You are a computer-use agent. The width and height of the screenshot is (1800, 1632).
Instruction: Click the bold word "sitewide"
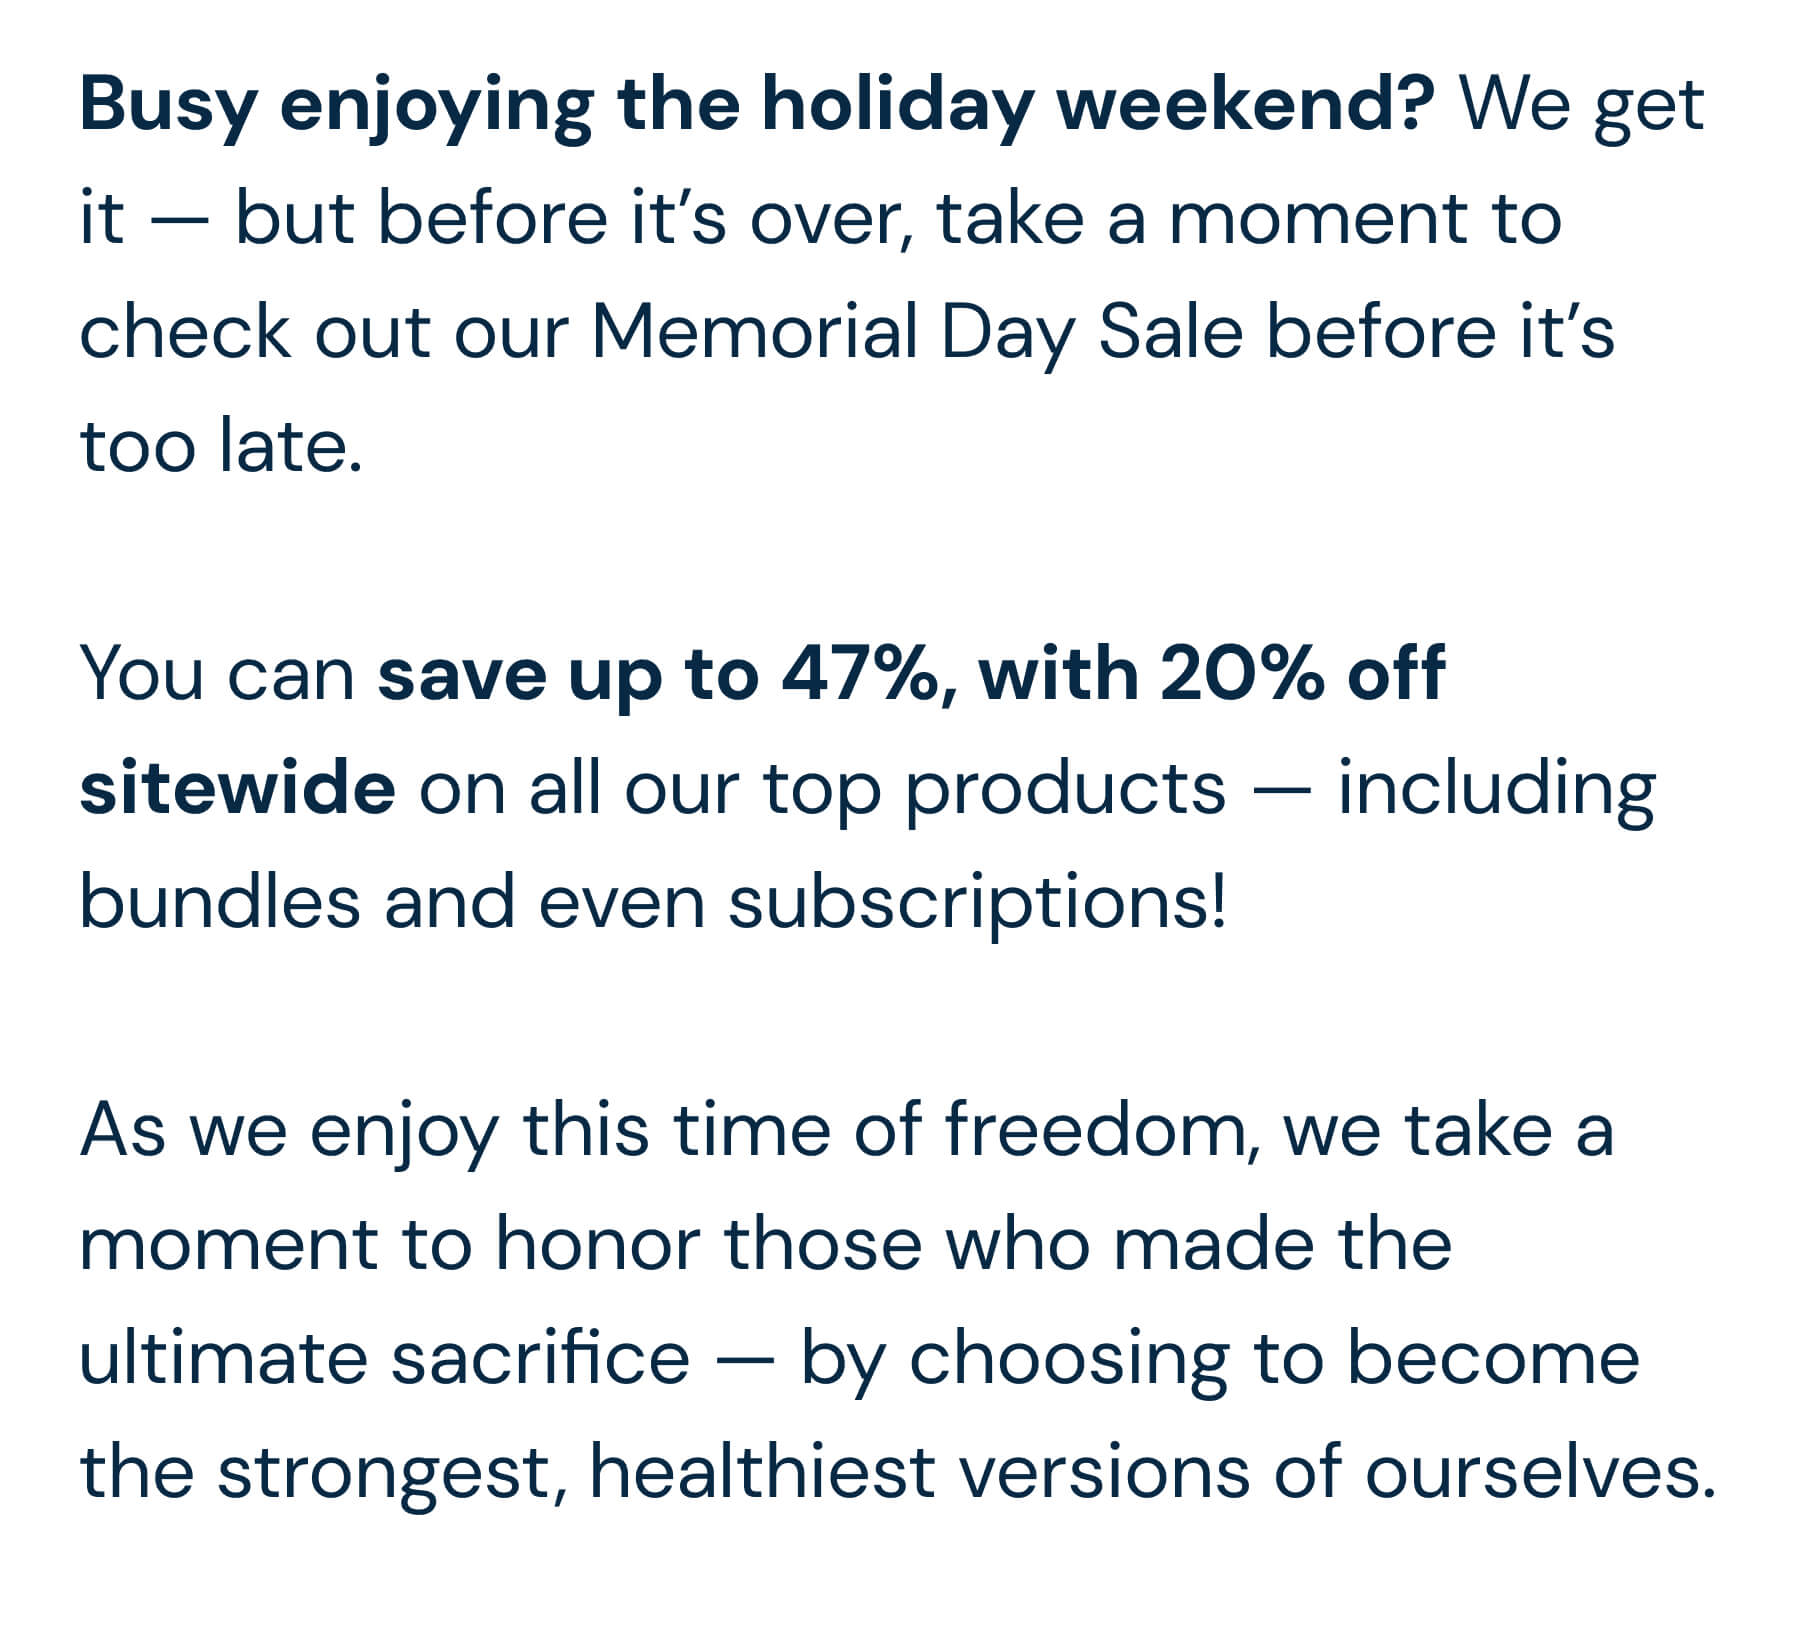point(237,788)
